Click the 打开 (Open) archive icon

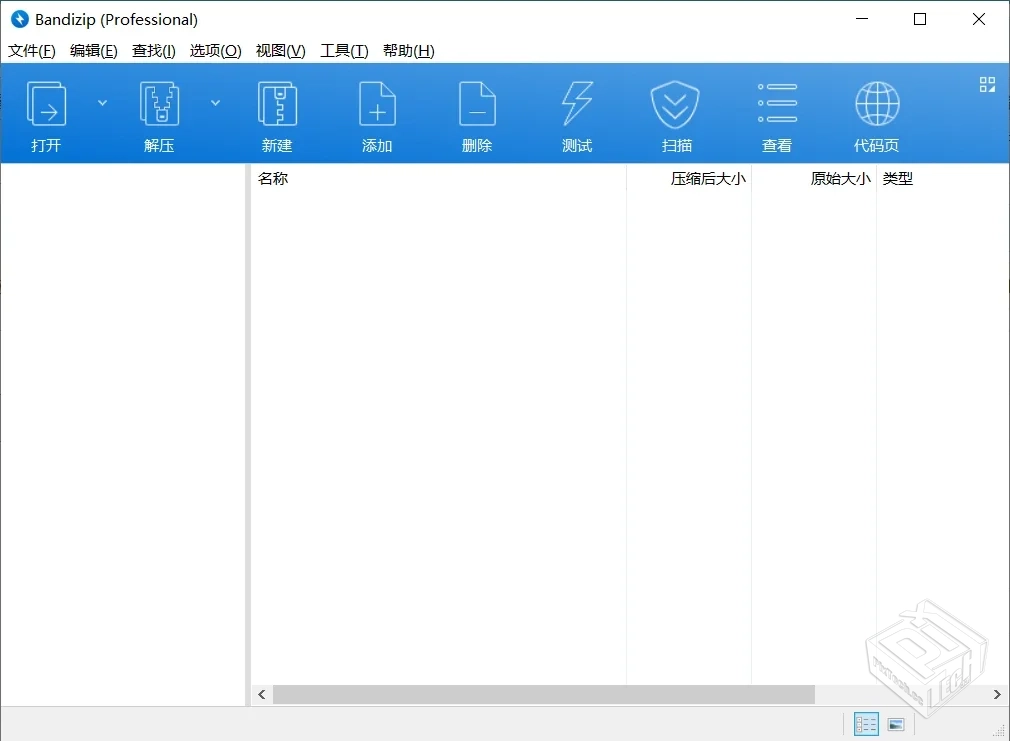point(46,105)
